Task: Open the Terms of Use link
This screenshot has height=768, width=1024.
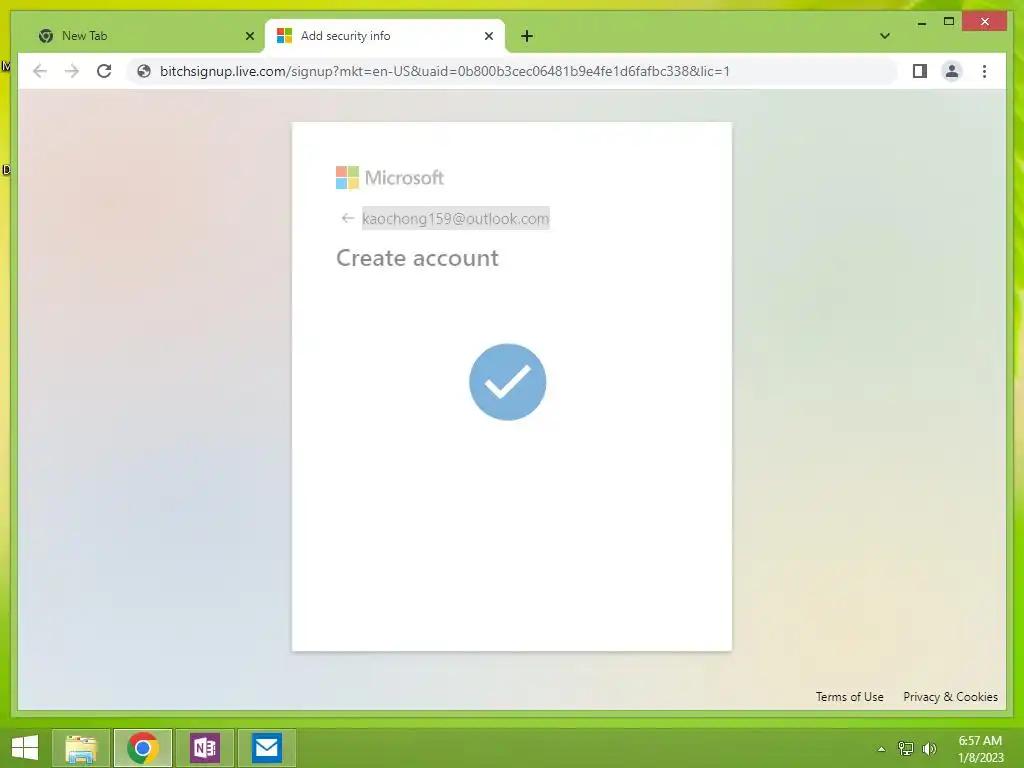Action: (849, 697)
